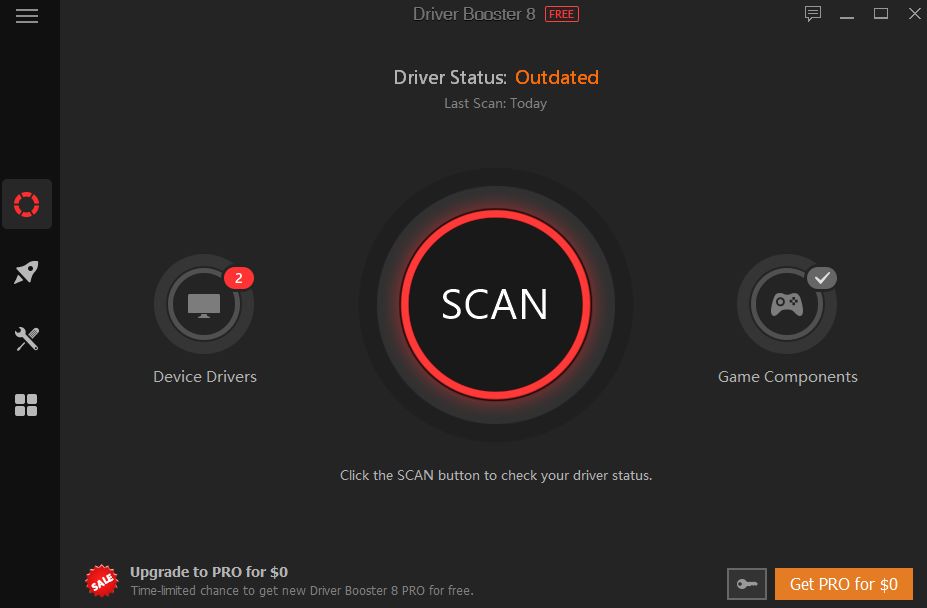This screenshot has height=608, width=927.
Task: Start the big red SCAN button
Action: 495,304
